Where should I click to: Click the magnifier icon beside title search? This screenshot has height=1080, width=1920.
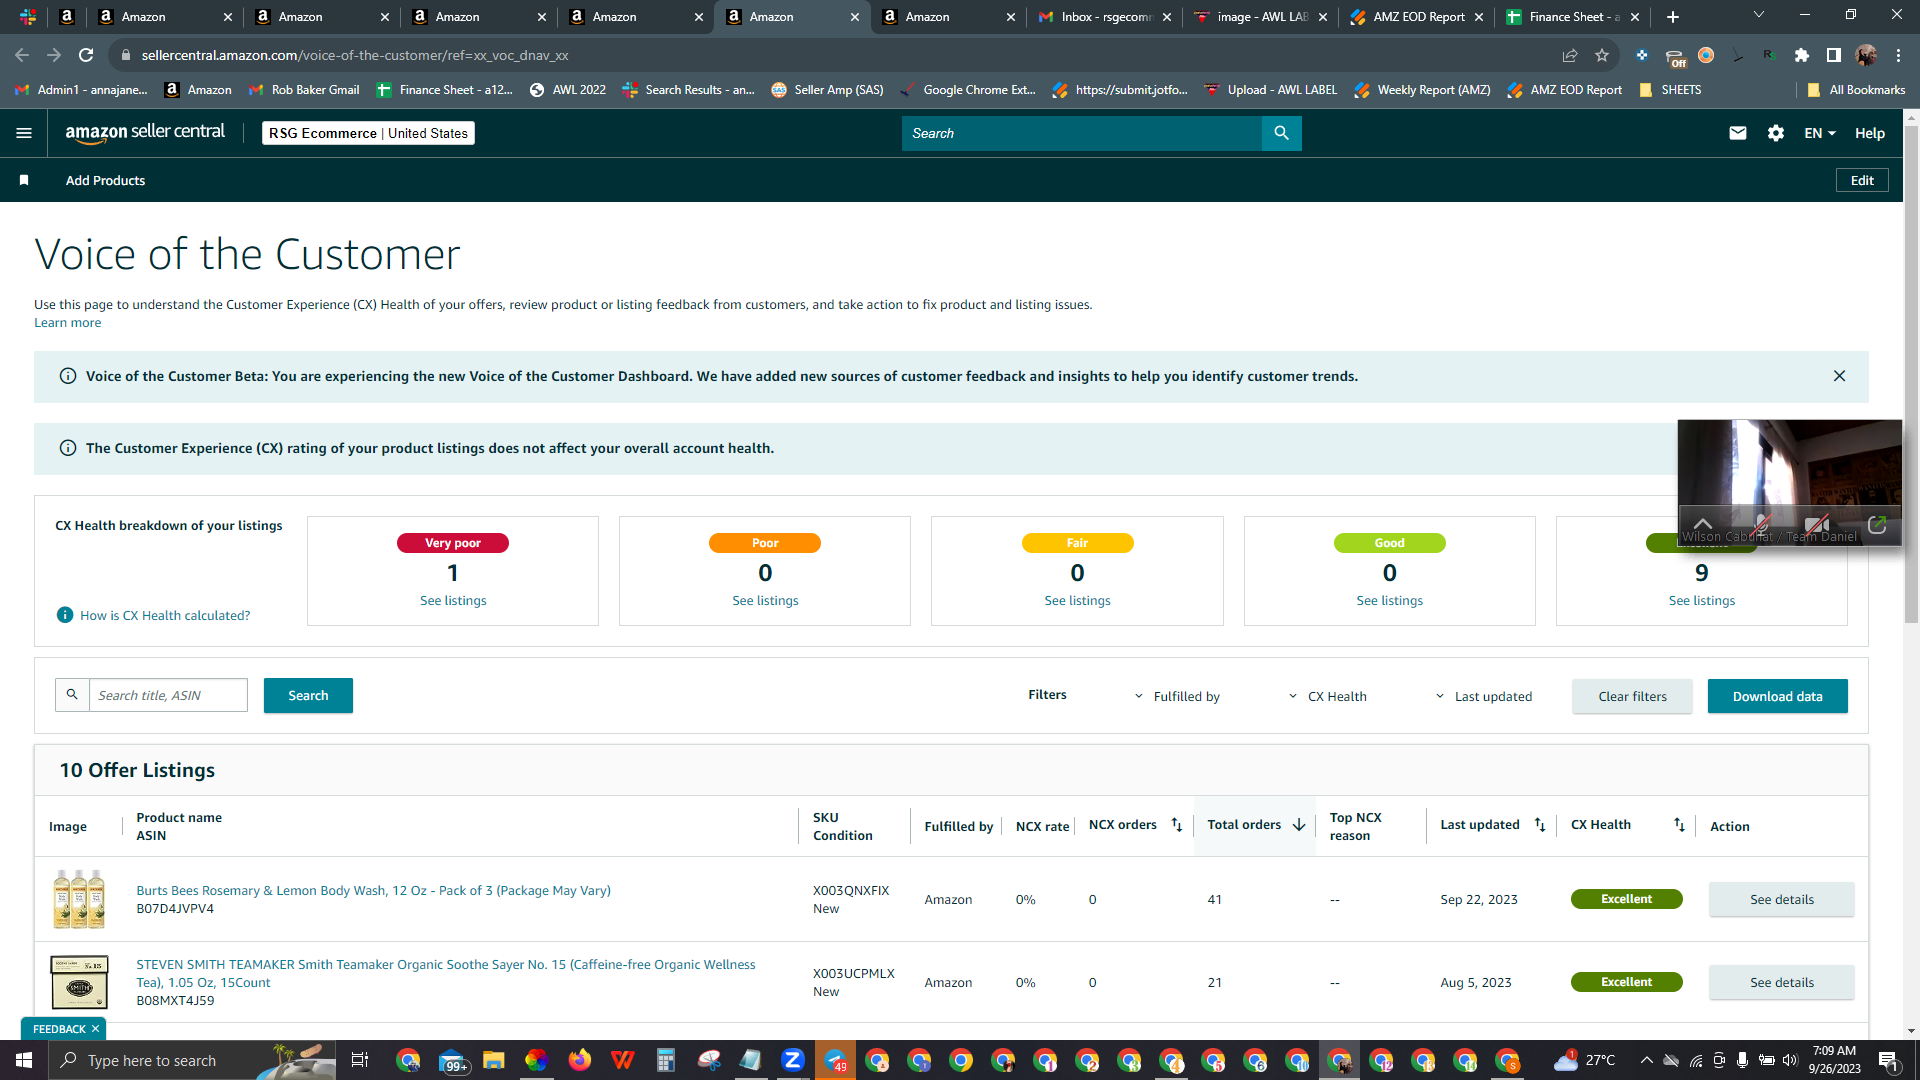72,695
